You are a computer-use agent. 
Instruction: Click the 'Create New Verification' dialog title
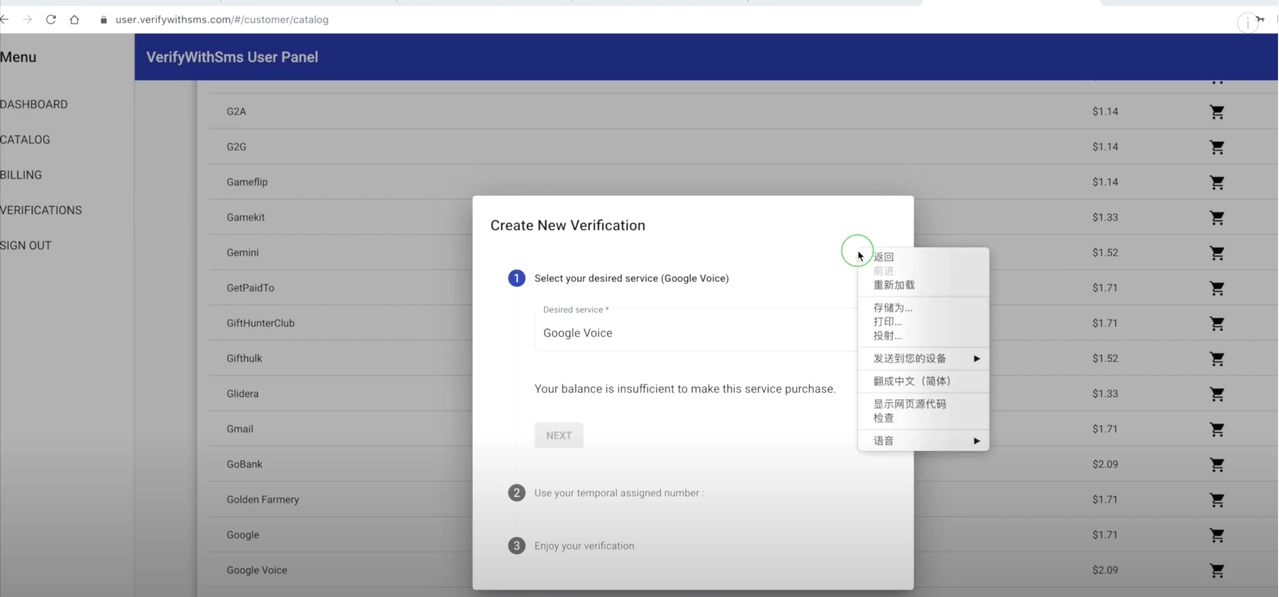coord(568,225)
